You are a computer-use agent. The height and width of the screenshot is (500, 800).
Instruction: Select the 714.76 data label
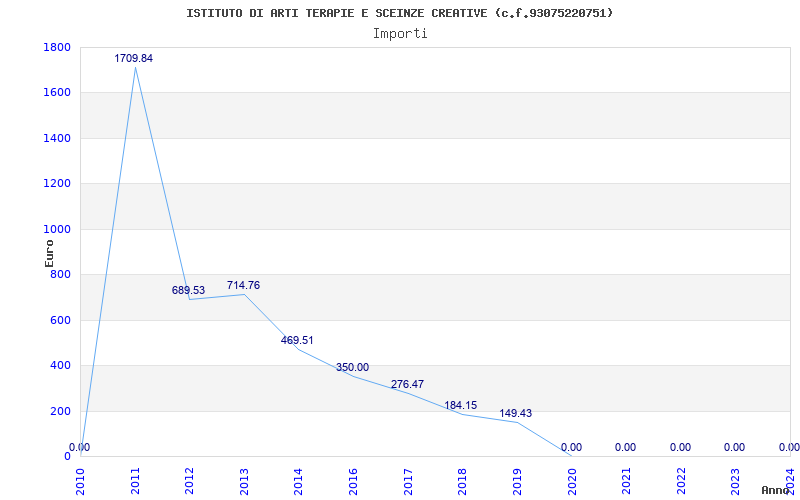243,285
